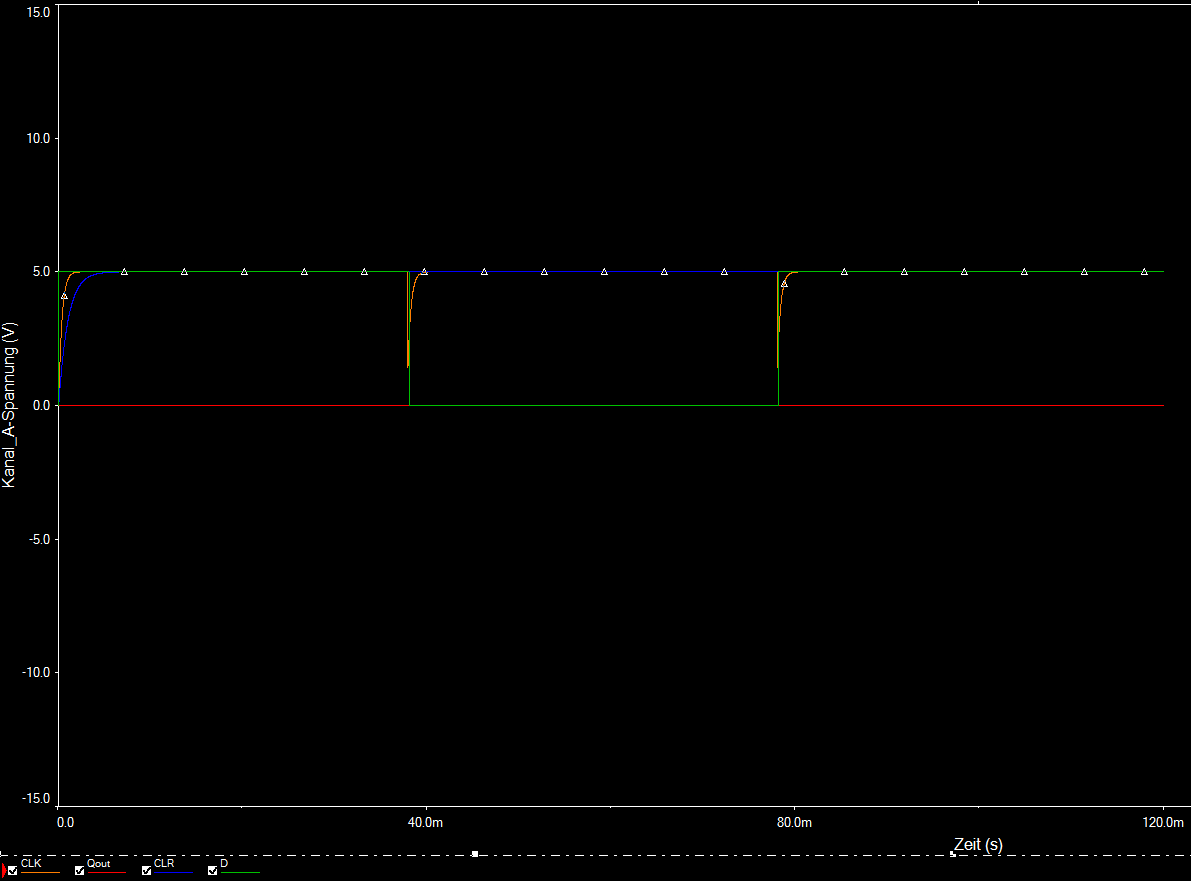Uncheck the CLK trace checkbox
Screen dimensions: 1191x881
coord(12,870)
